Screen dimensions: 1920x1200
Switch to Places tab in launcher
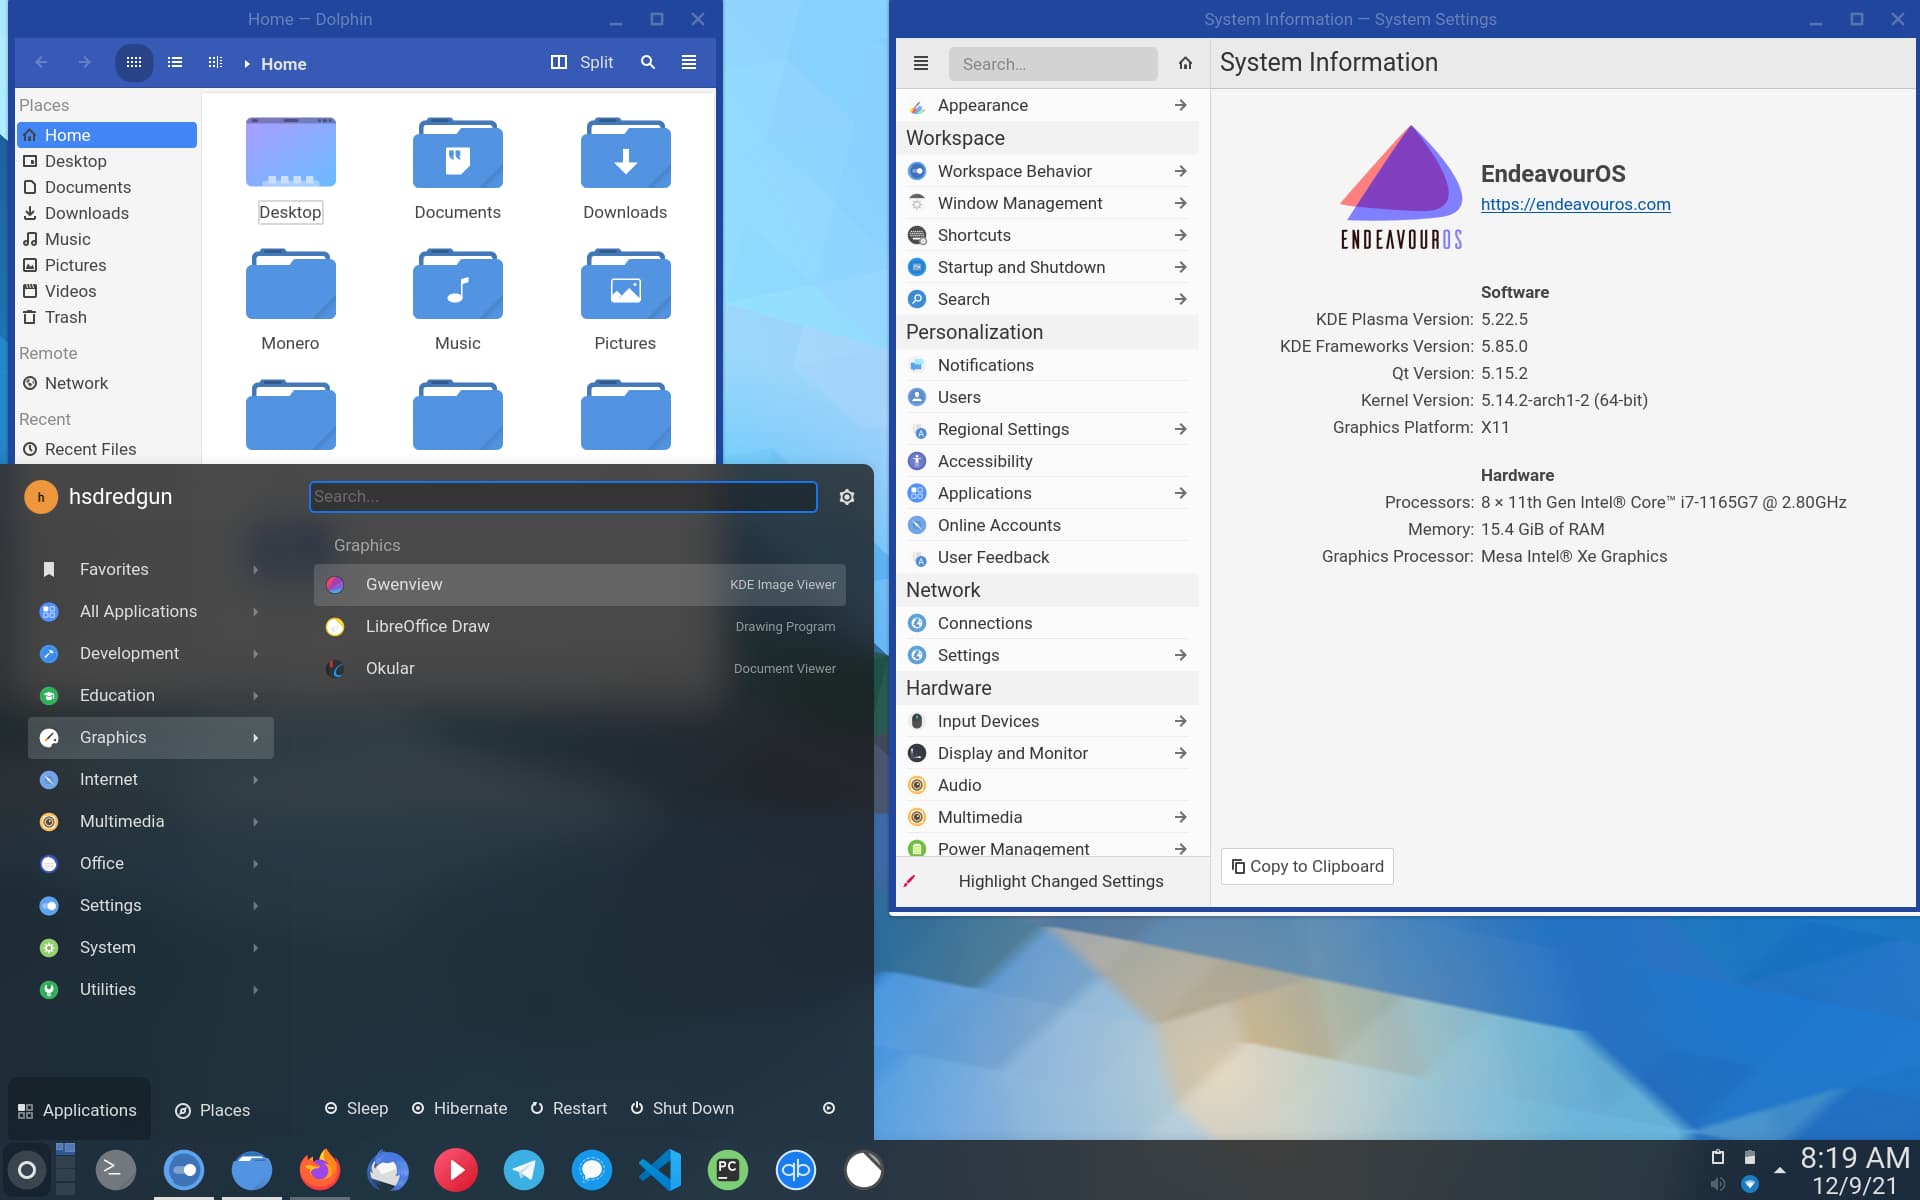tap(213, 1110)
